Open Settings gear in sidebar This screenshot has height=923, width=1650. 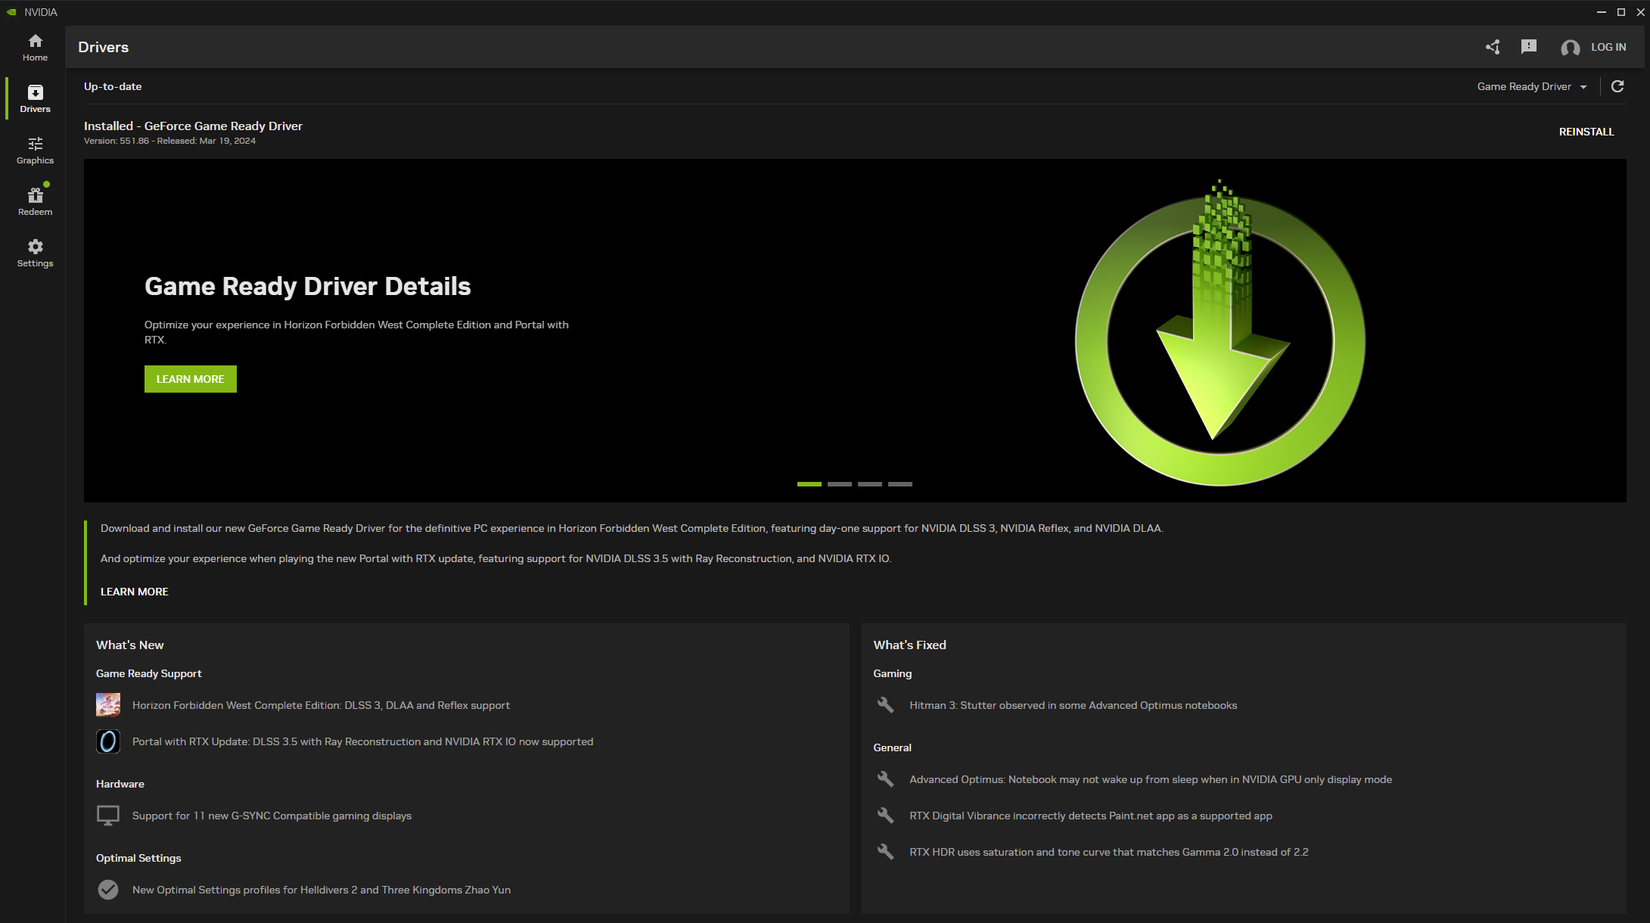click(35, 253)
